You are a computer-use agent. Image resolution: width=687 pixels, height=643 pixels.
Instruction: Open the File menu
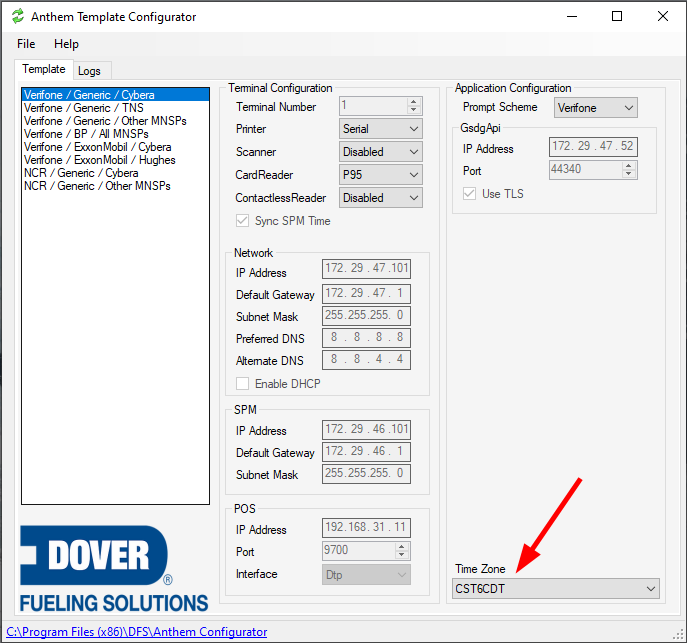(x=26, y=44)
